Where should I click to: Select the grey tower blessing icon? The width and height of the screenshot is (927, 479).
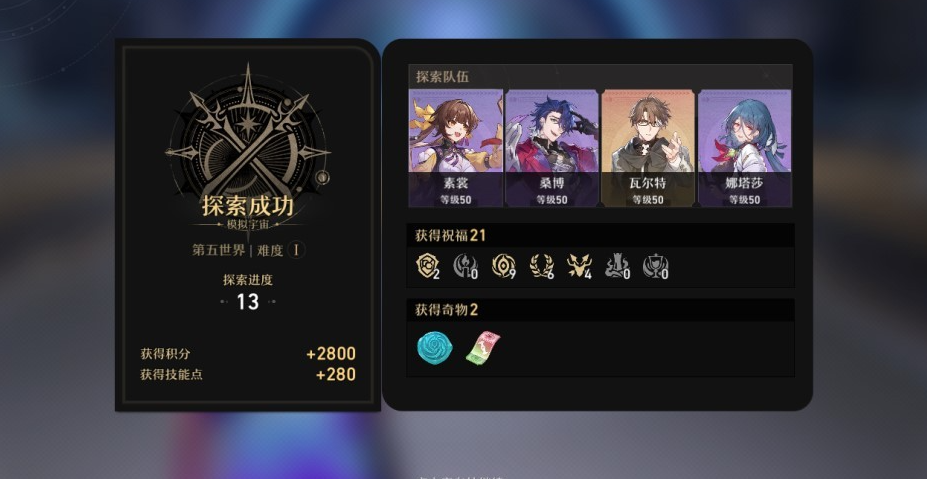(x=617, y=266)
